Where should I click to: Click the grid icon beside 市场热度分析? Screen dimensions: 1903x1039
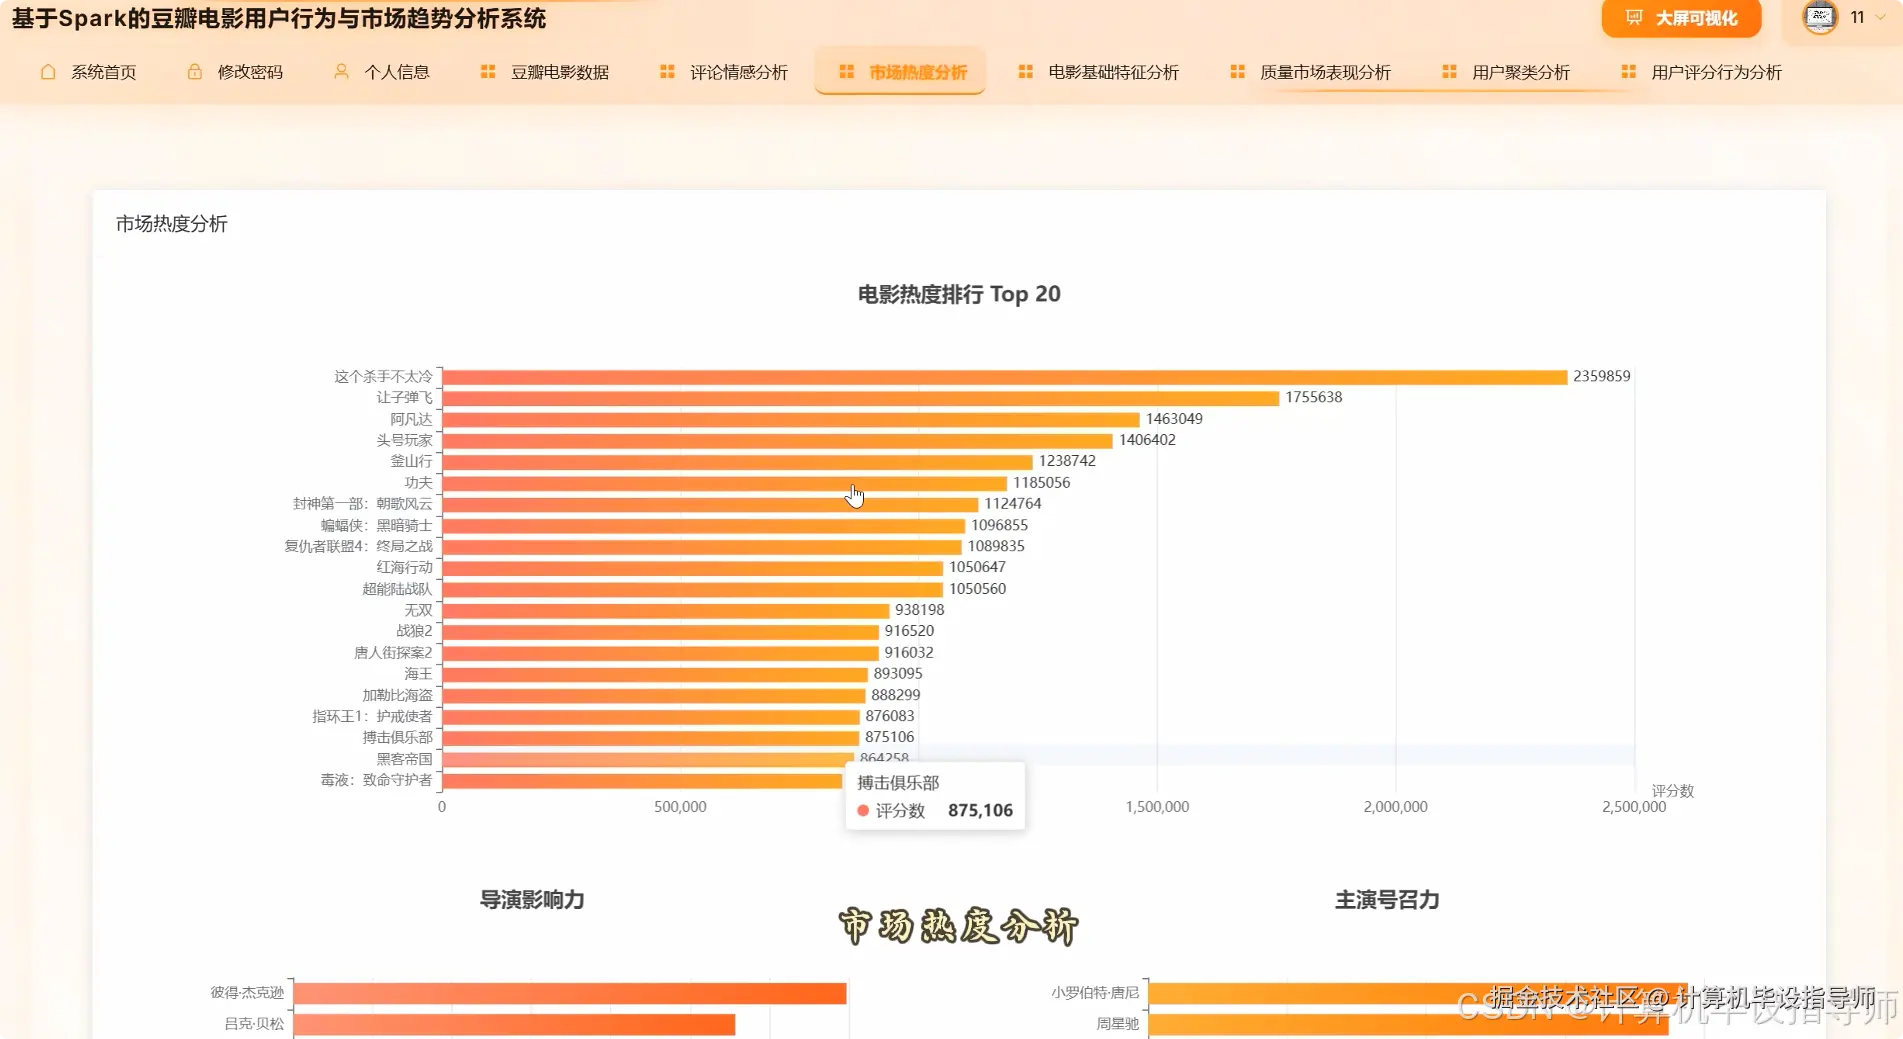coord(846,72)
